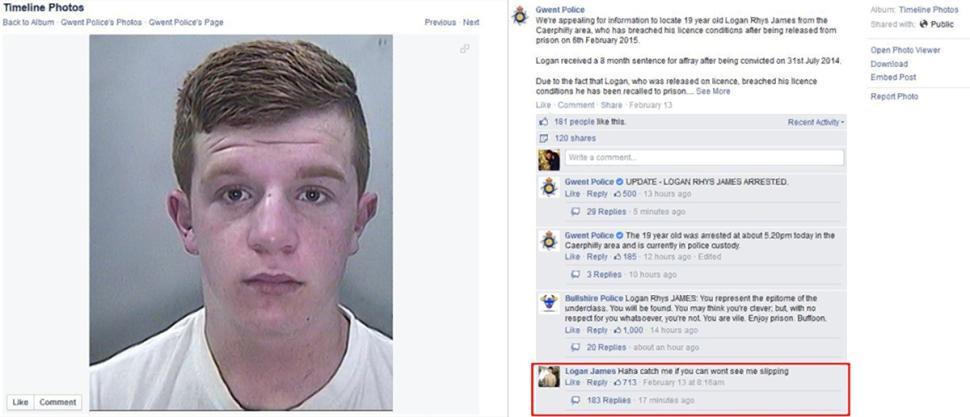The image size is (970, 417).
Task: Open the Recent Activity sort dropdown
Action: (x=815, y=123)
